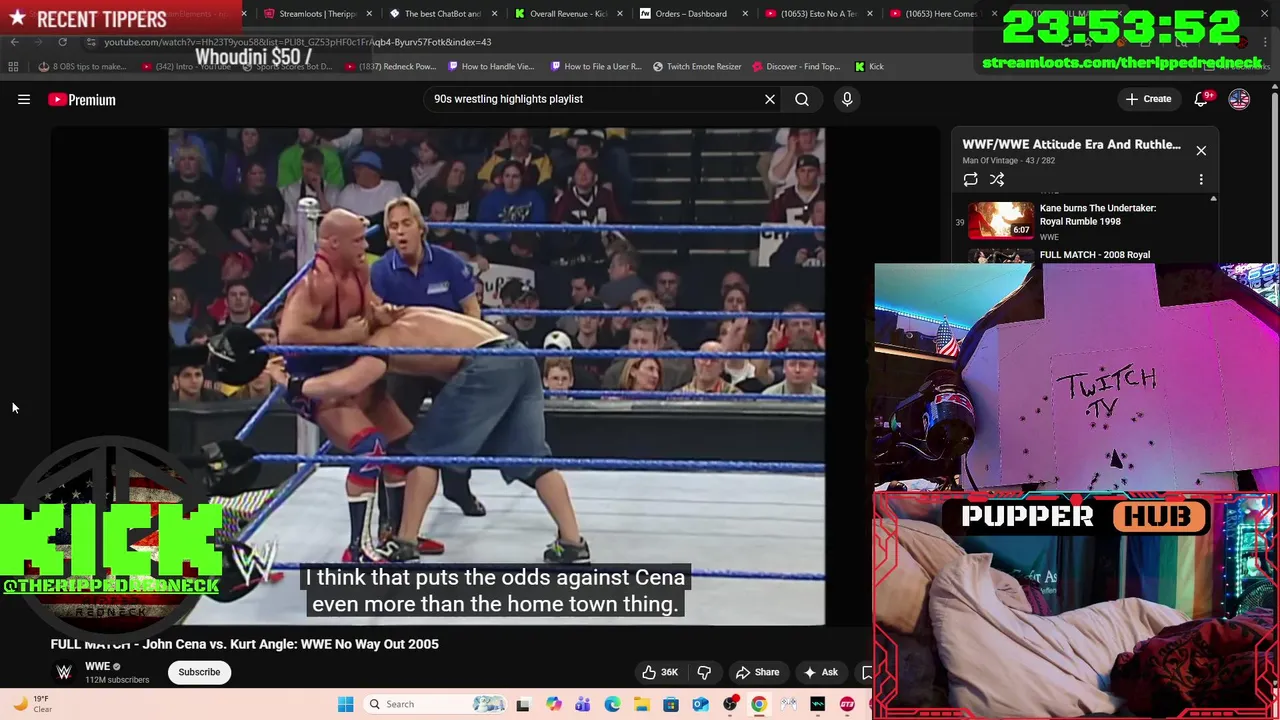The width and height of the screenshot is (1280, 720).
Task: Open the account avatar menu
Action: coord(1239,99)
